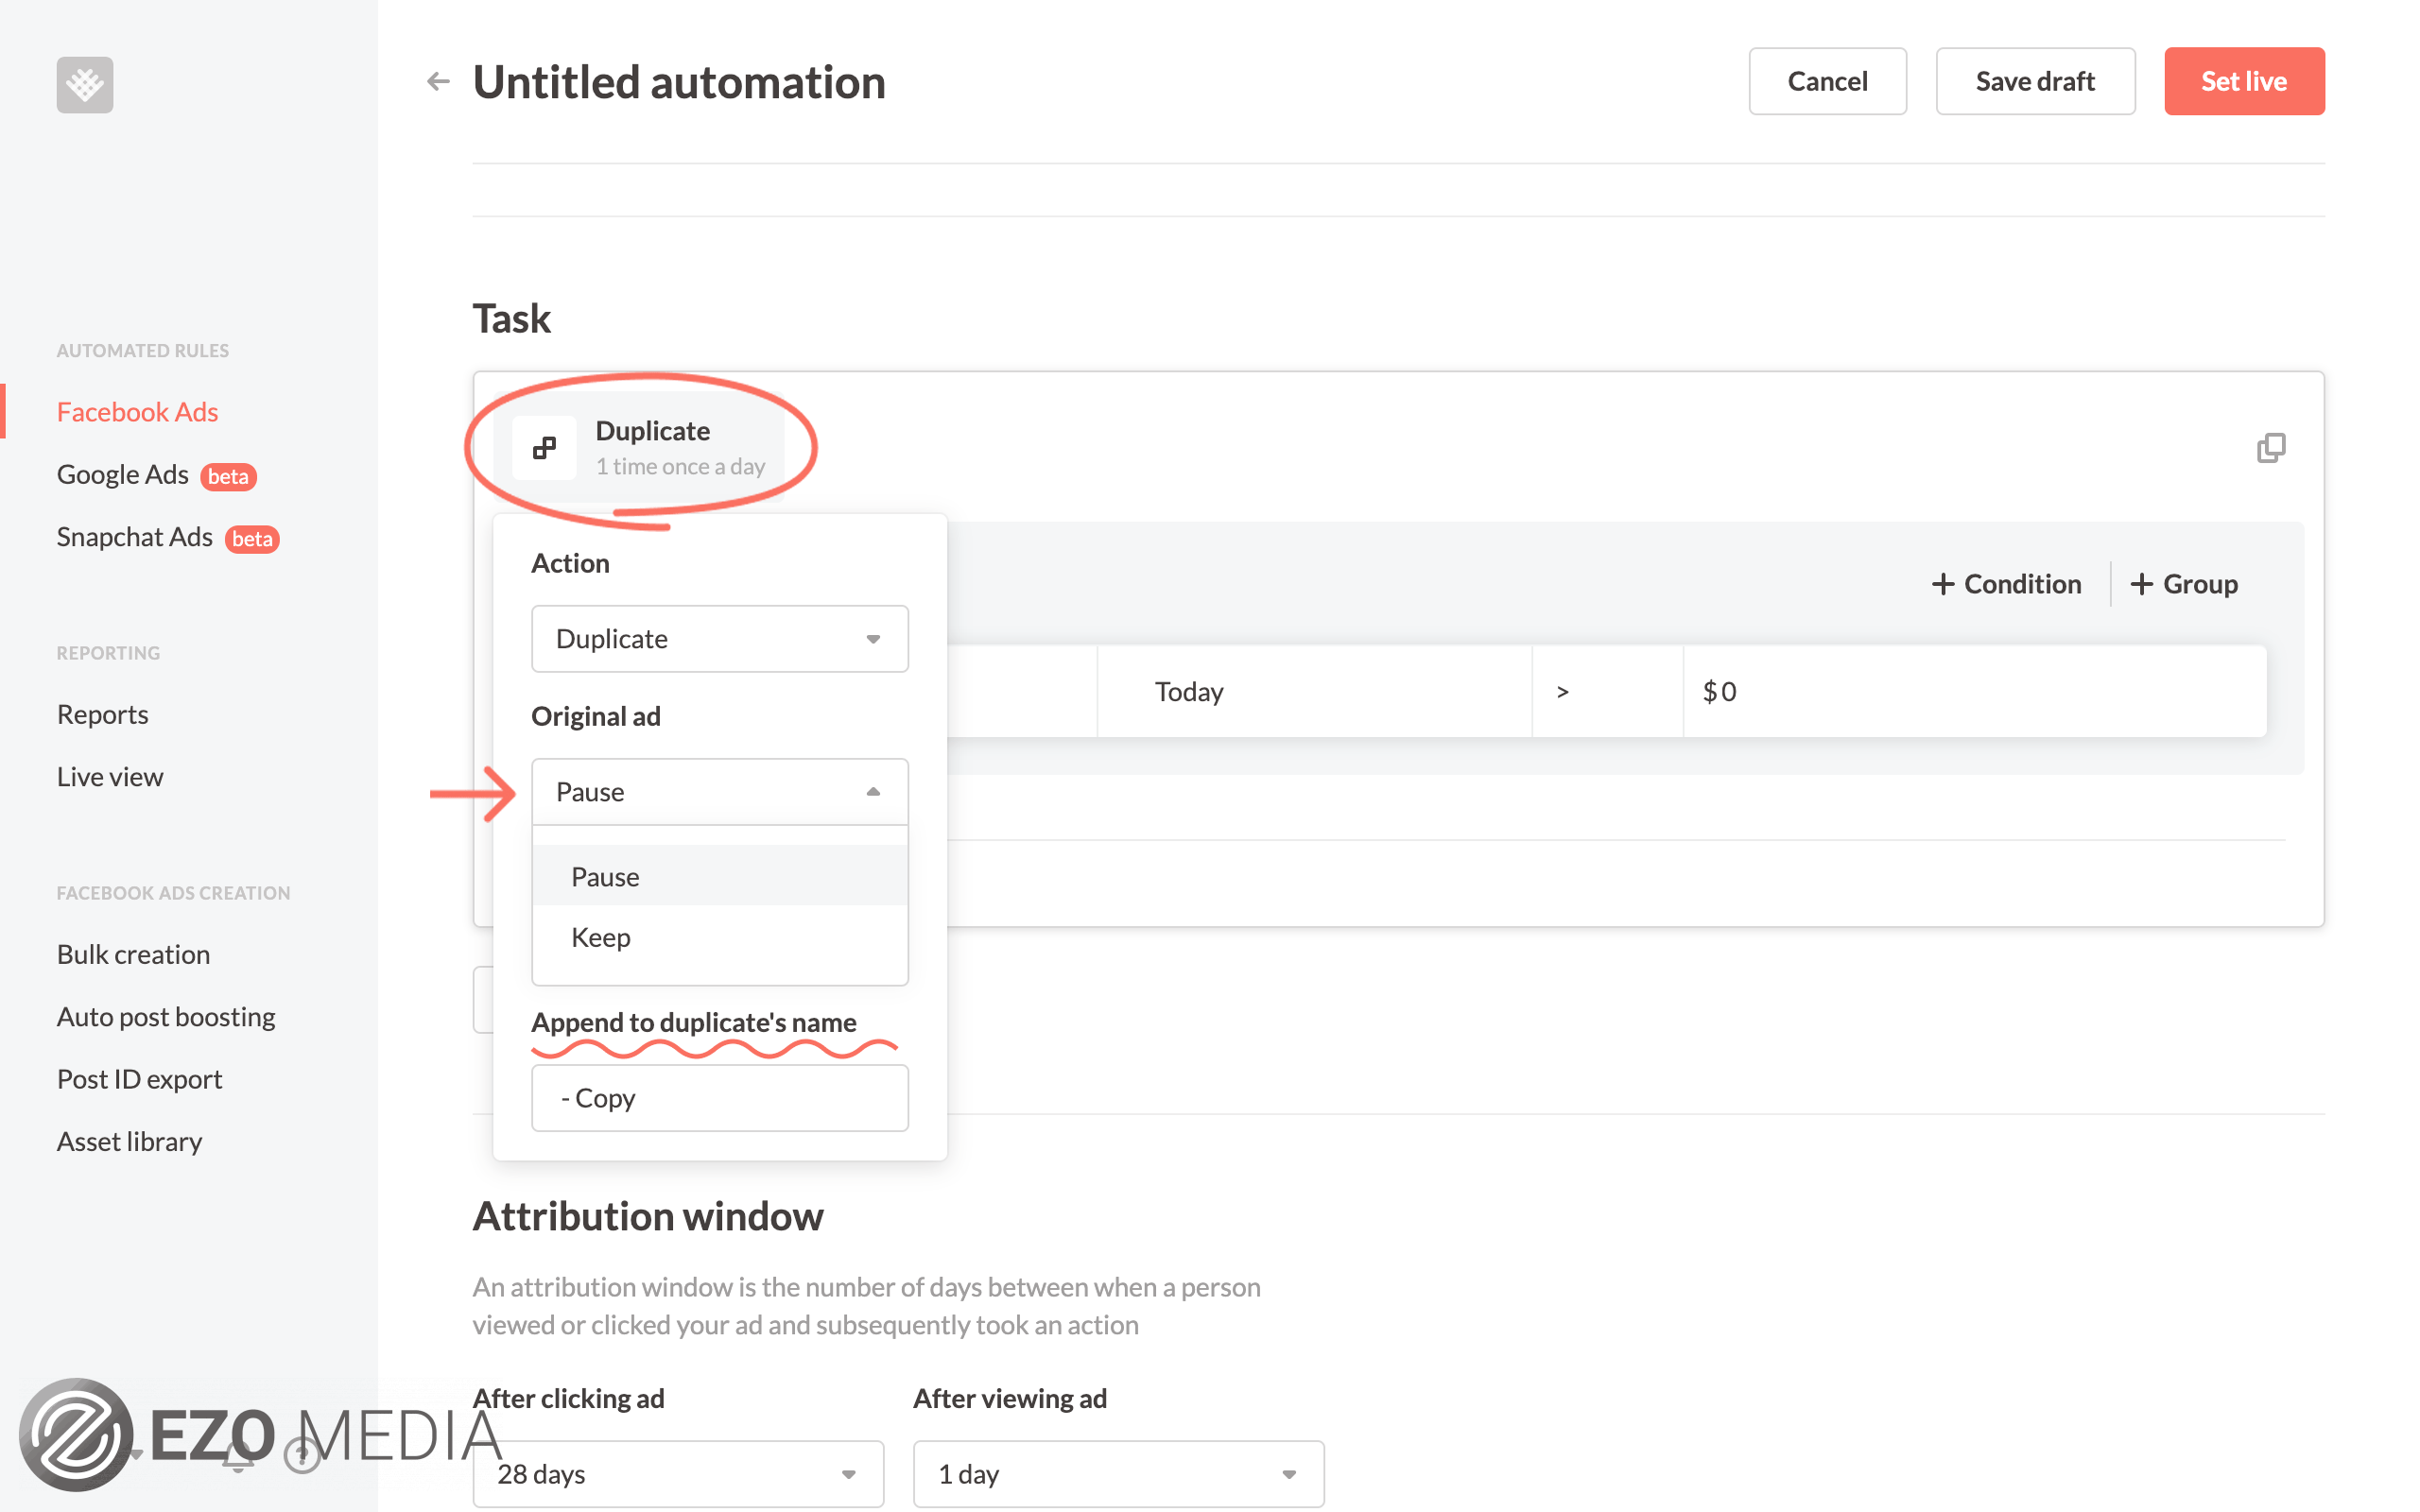Viewport: 2420px width, 1512px height.
Task: Click the app logo icon in sidebar
Action: tap(85, 84)
